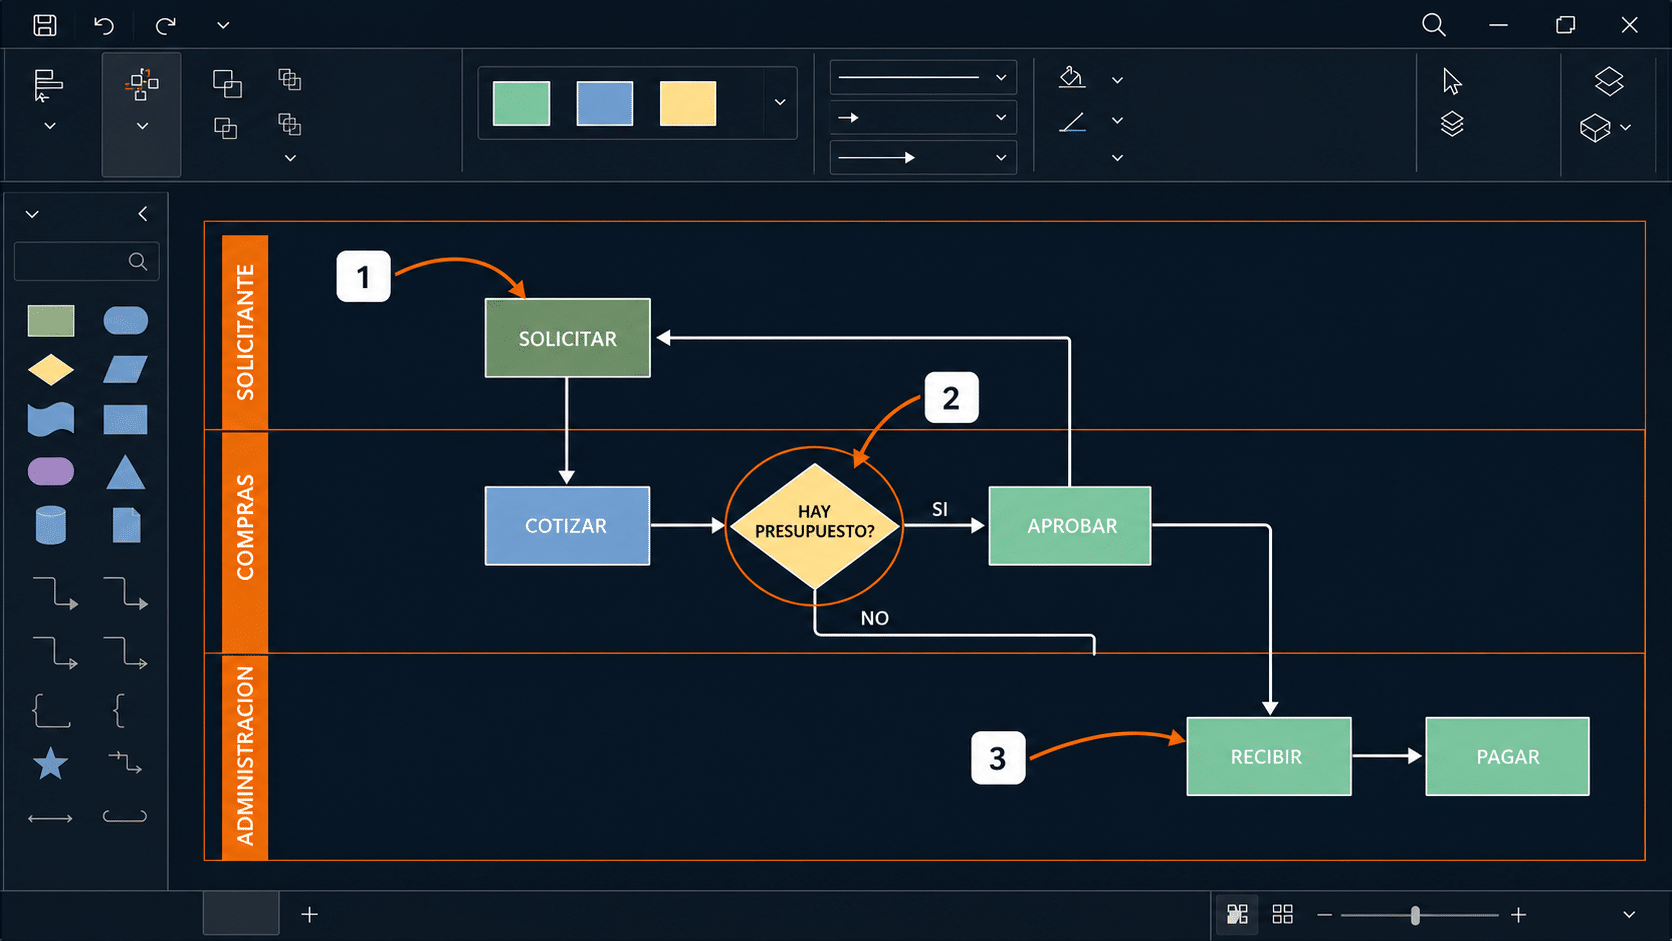Expand the align tool dropdown arrow

tap(49, 126)
